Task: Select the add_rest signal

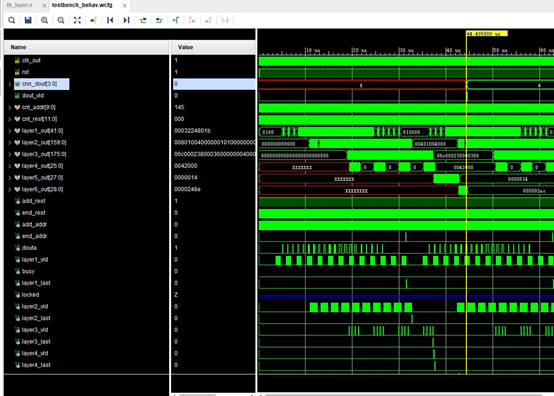Action: pyautogui.click(x=34, y=201)
